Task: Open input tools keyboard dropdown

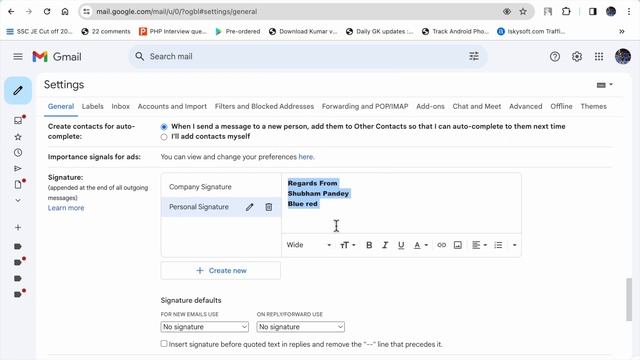Action: [x=604, y=85]
